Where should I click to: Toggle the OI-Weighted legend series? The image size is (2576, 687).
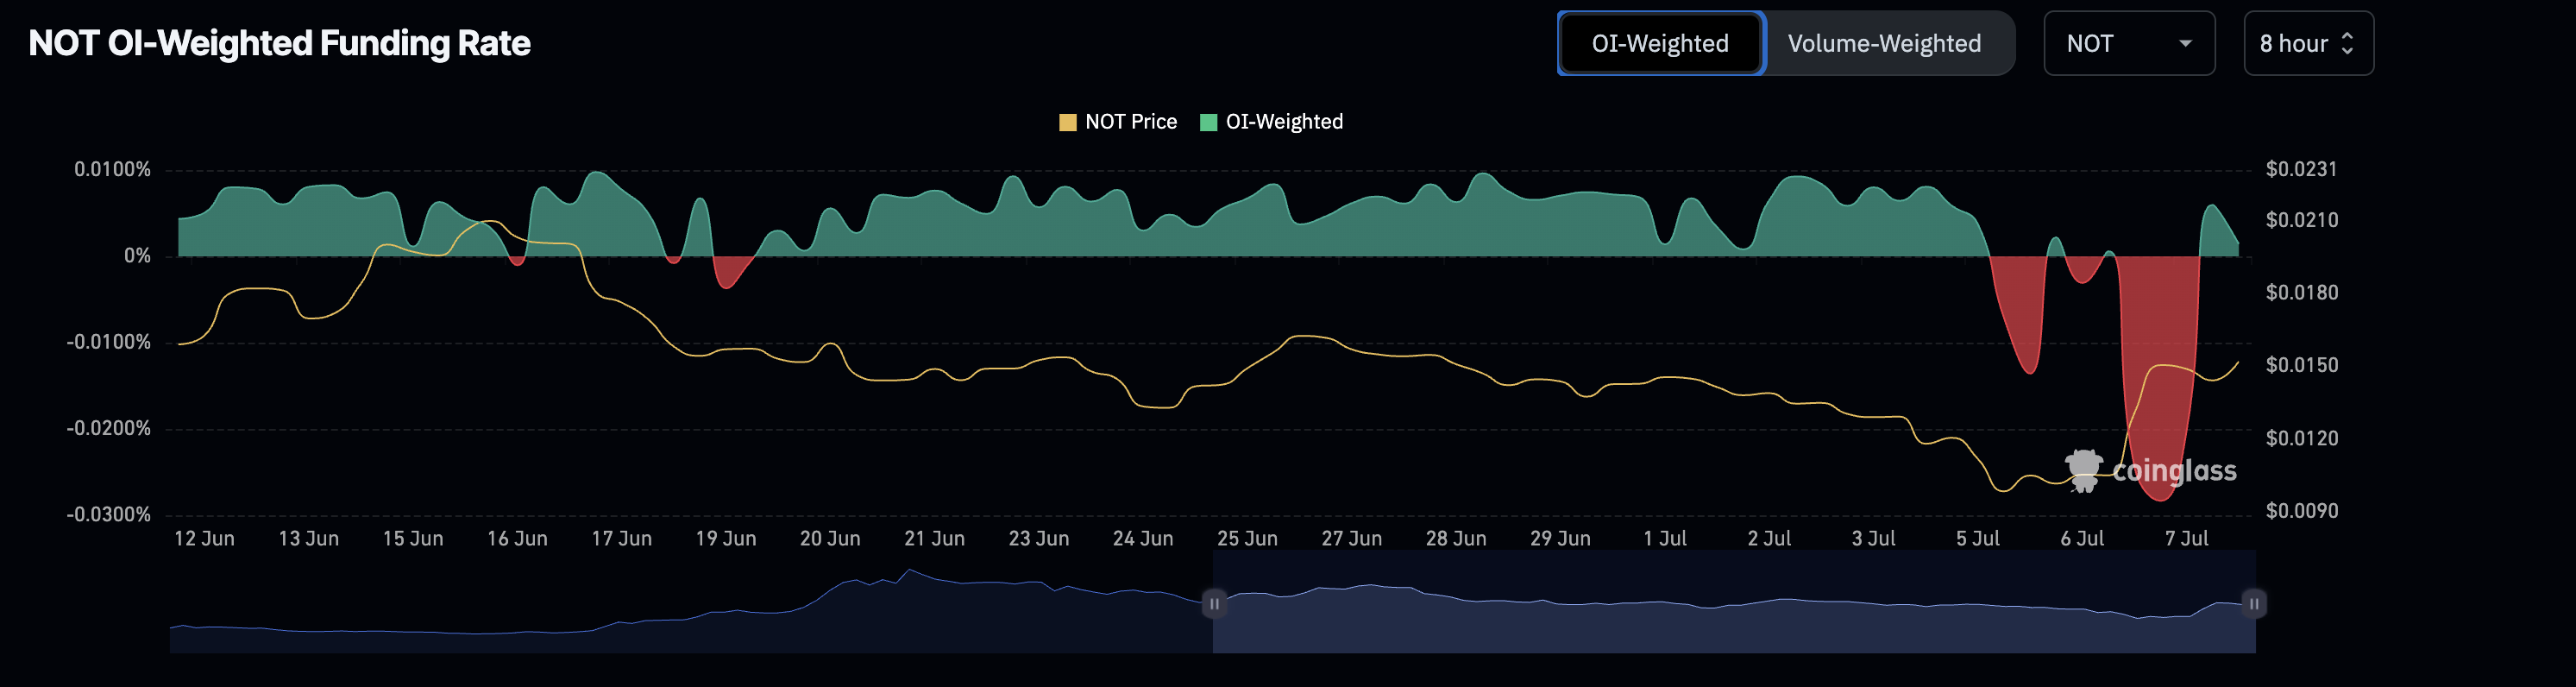1271,122
